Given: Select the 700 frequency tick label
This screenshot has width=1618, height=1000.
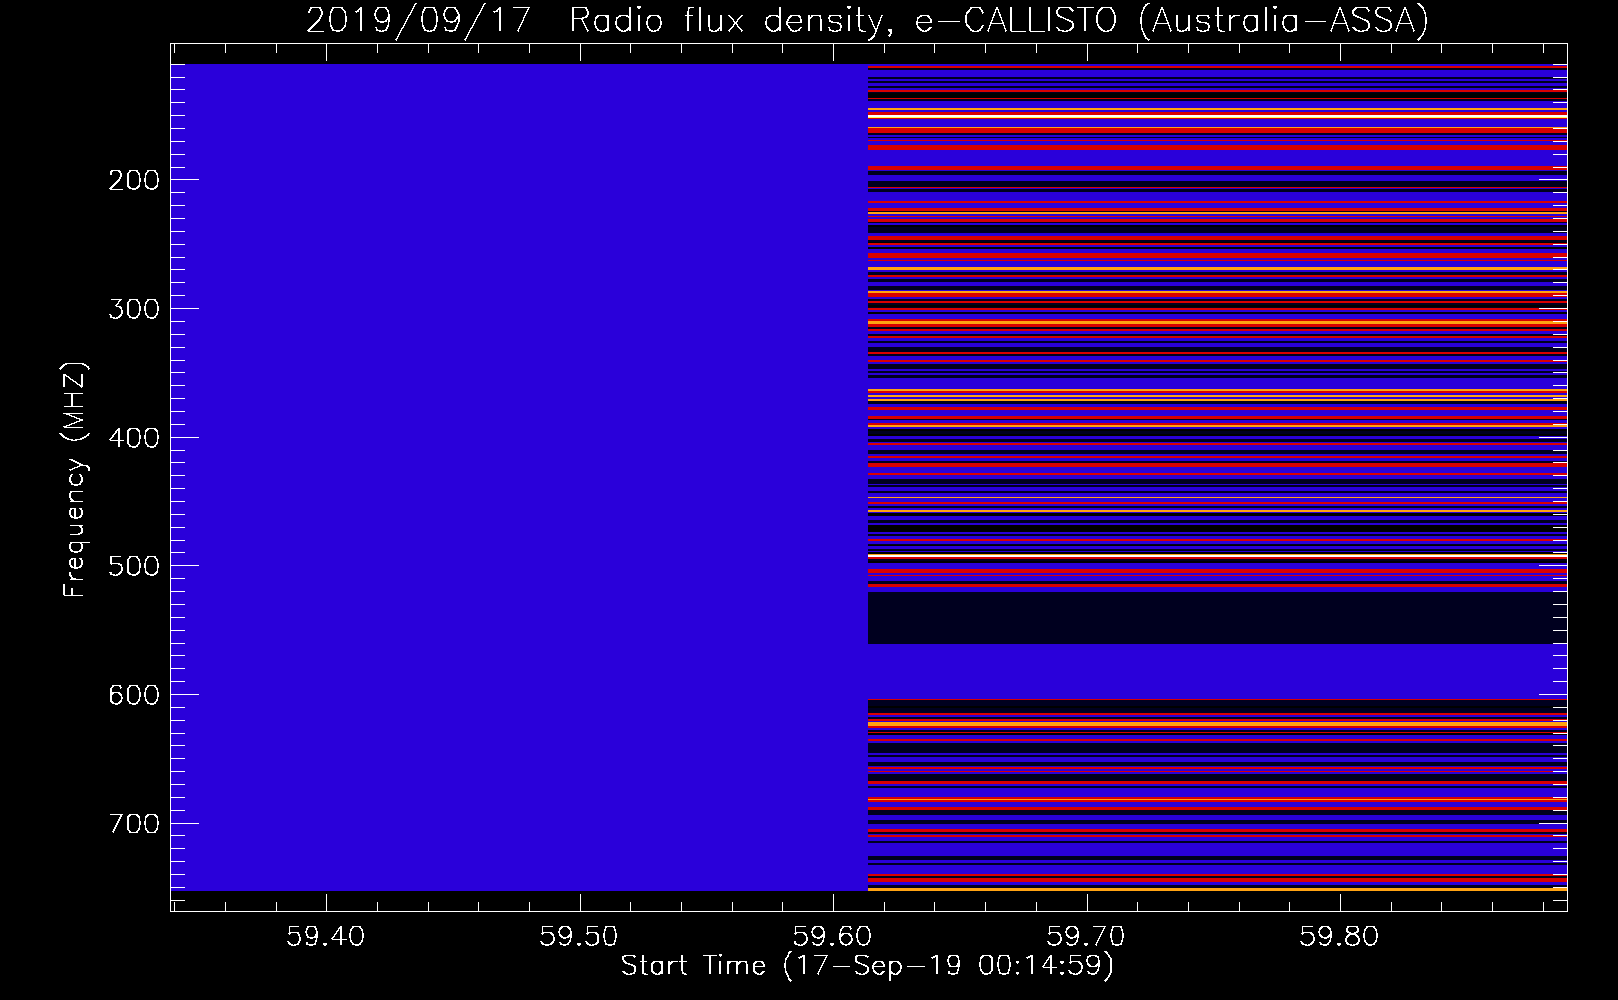Looking at the screenshot, I should pos(133,824).
